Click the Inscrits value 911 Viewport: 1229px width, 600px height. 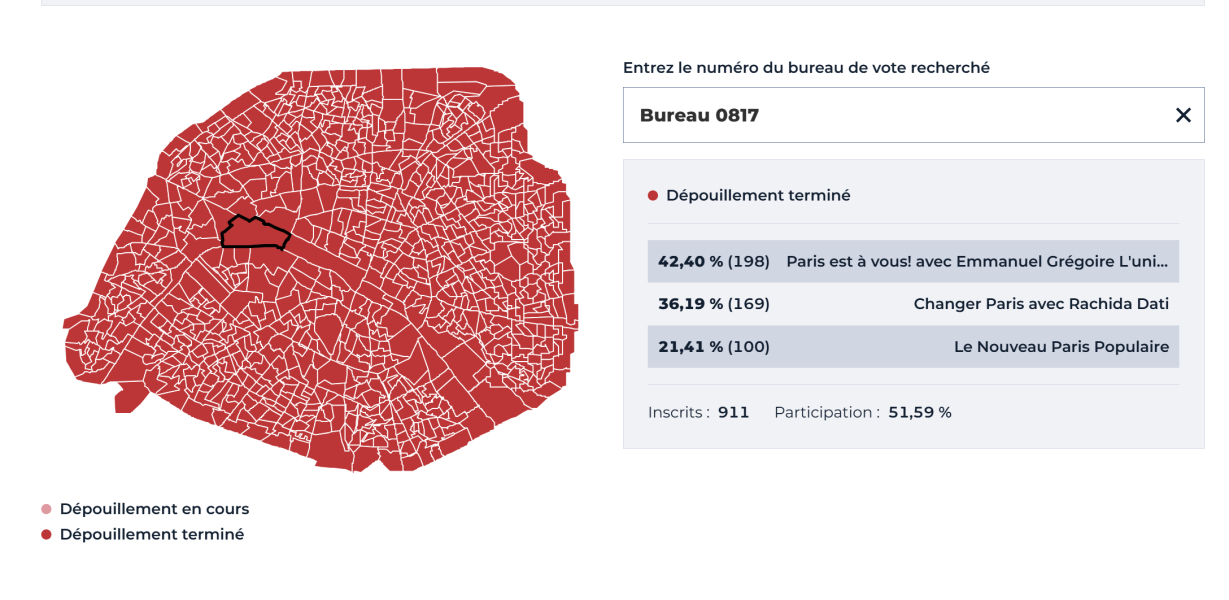(x=733, y=412)
